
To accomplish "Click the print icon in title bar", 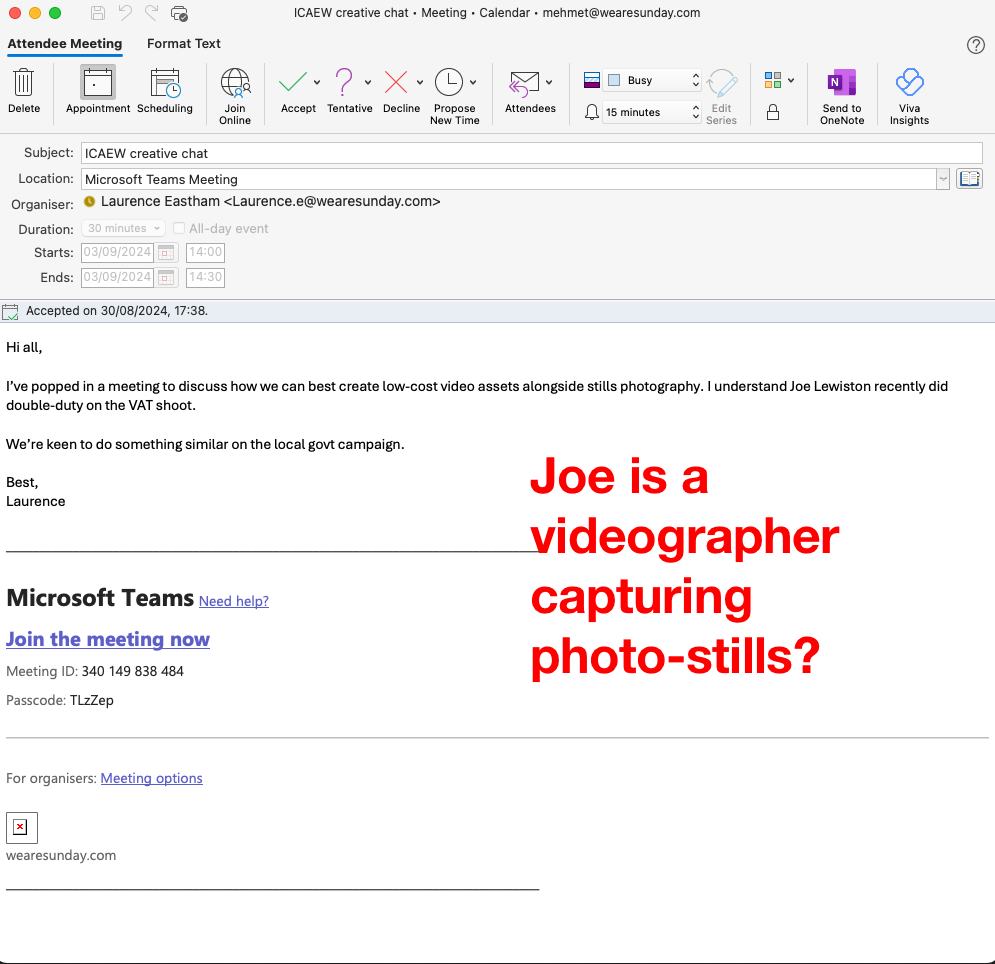I will pyautogui.click(x=179, y=13).
